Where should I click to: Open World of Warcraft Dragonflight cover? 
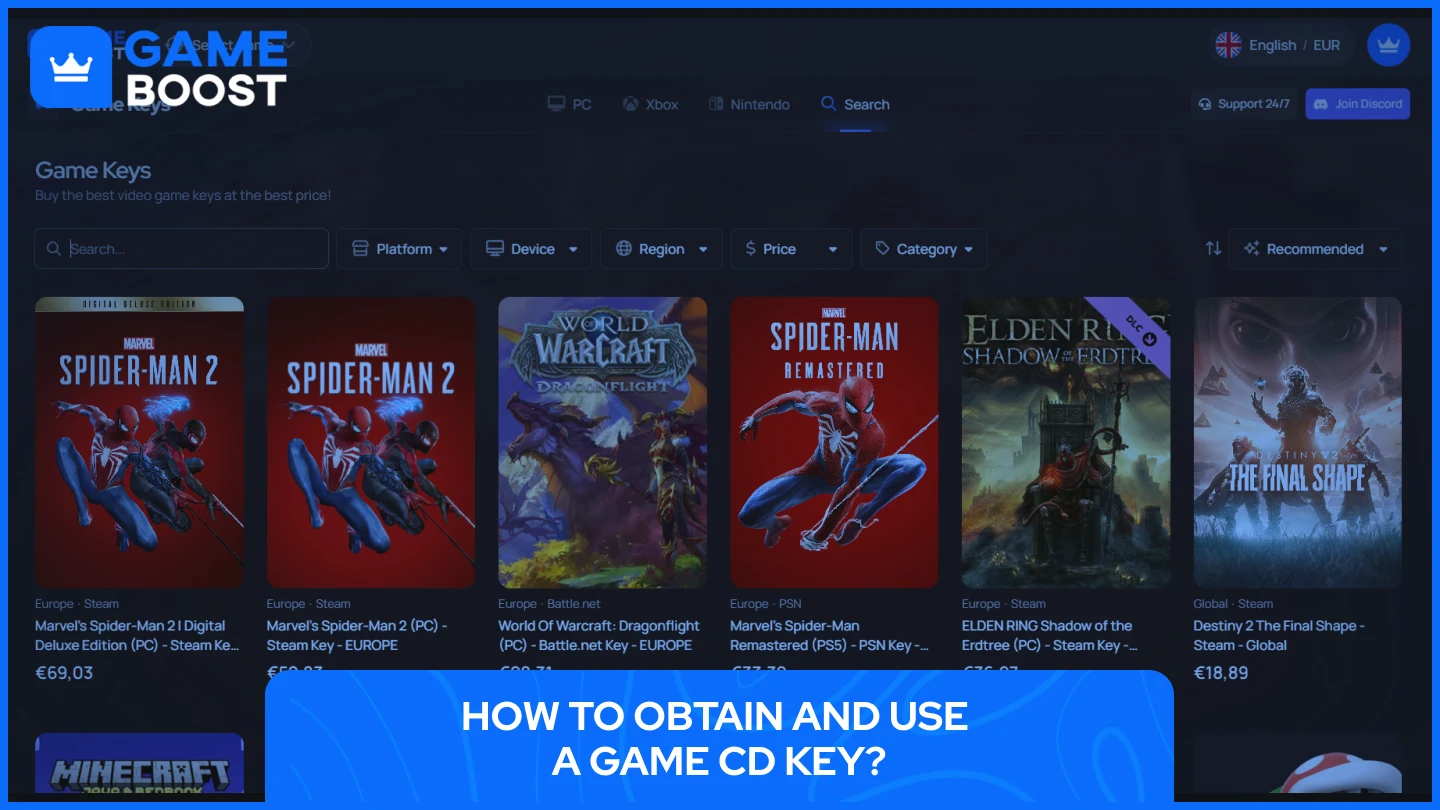click(603, 442)
